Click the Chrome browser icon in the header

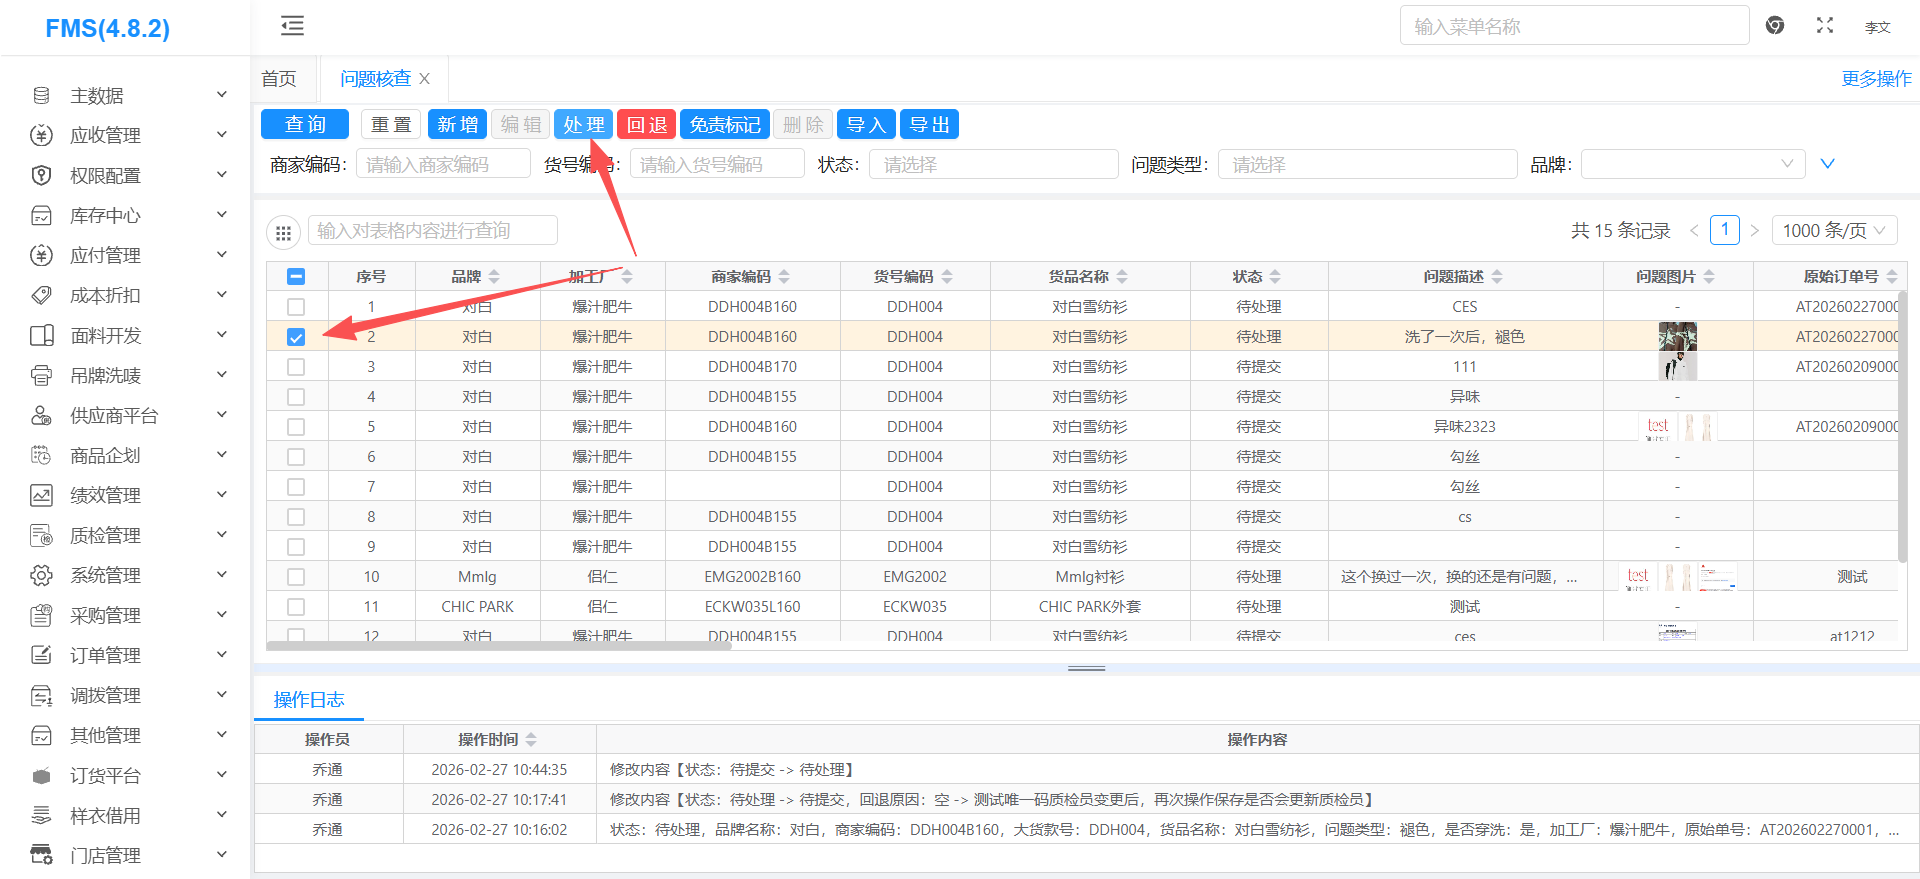click(1775, 26)
